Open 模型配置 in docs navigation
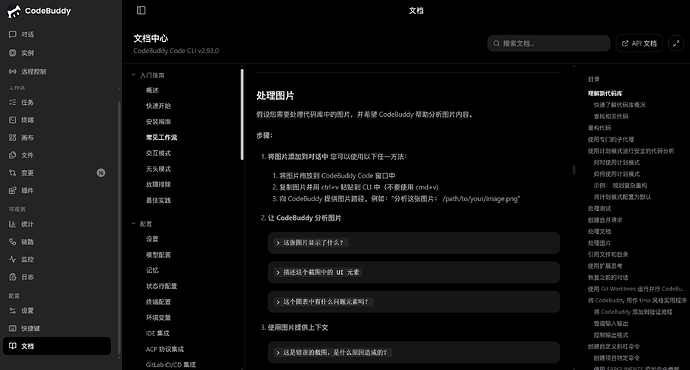Image resolution: width=690 pixels, height=370 pixels. click(x=158, y=255)
